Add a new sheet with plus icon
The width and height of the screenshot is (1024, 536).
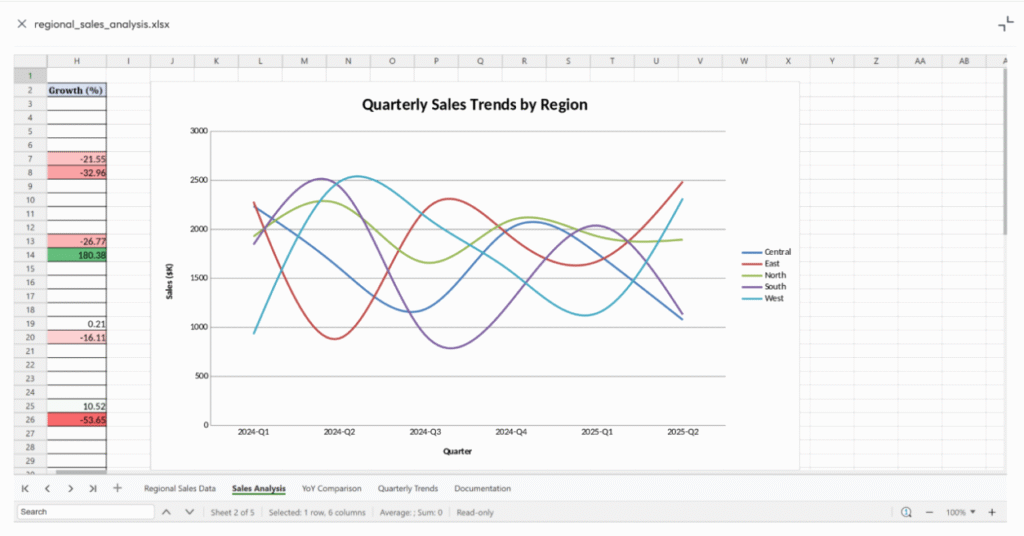pos(117,488)
